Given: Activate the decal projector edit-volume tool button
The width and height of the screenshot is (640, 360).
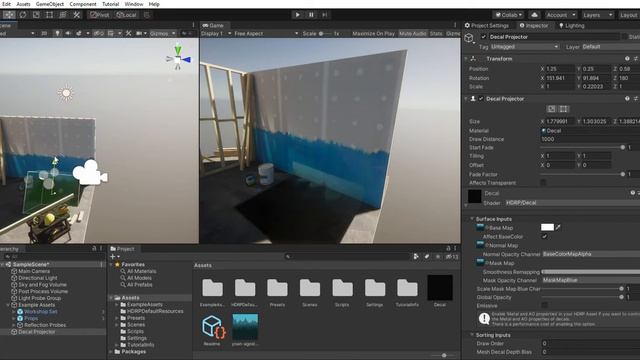Looking at the screenshot, I should pyautogui.click(x=551, y=109).
